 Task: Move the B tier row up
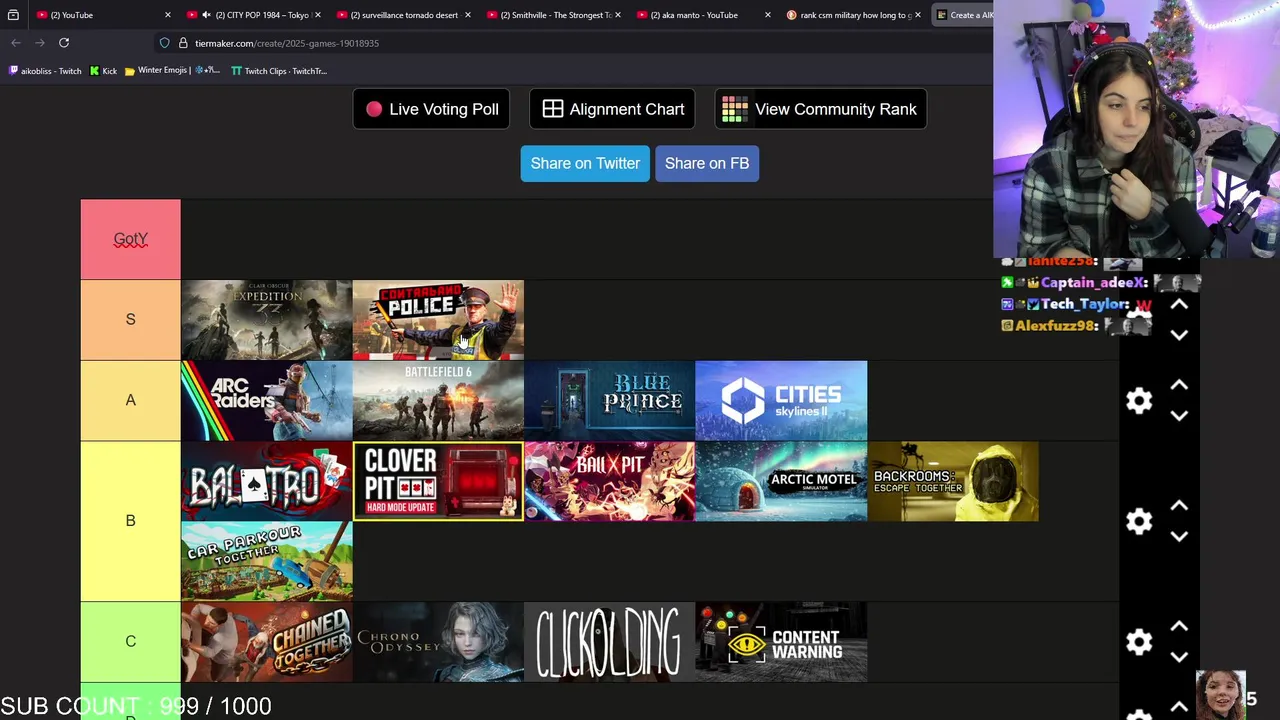[x=1179, y=506]
